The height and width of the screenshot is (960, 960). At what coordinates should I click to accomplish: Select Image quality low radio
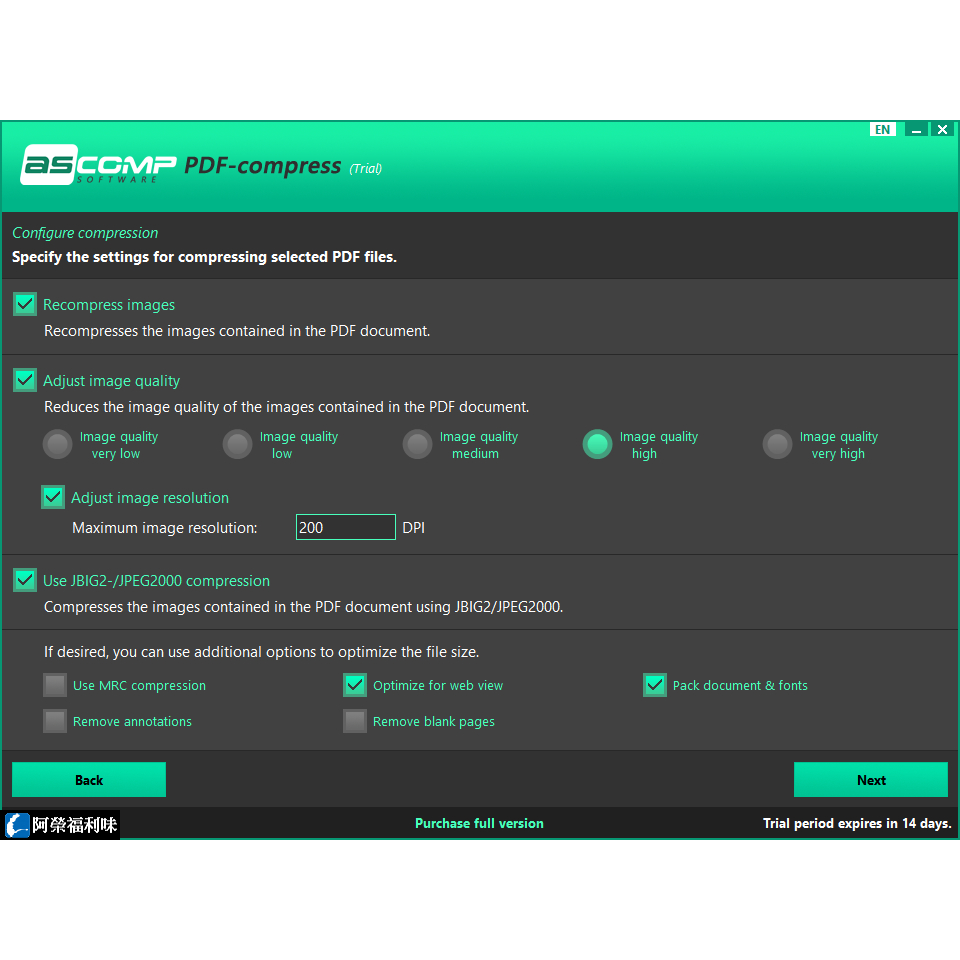238,444
